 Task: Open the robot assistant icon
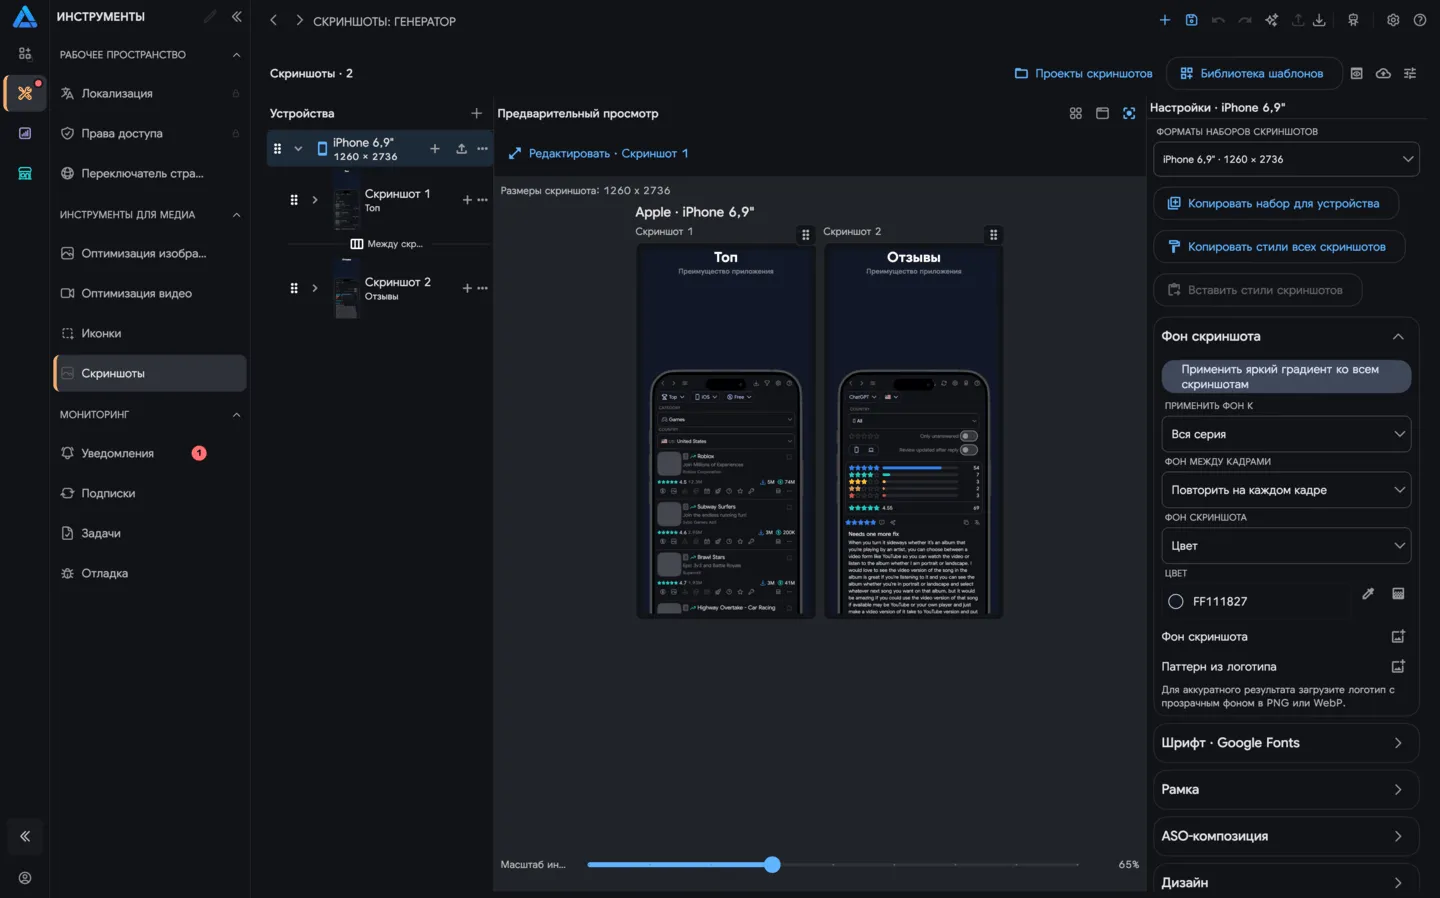[x=1353, y=20]
